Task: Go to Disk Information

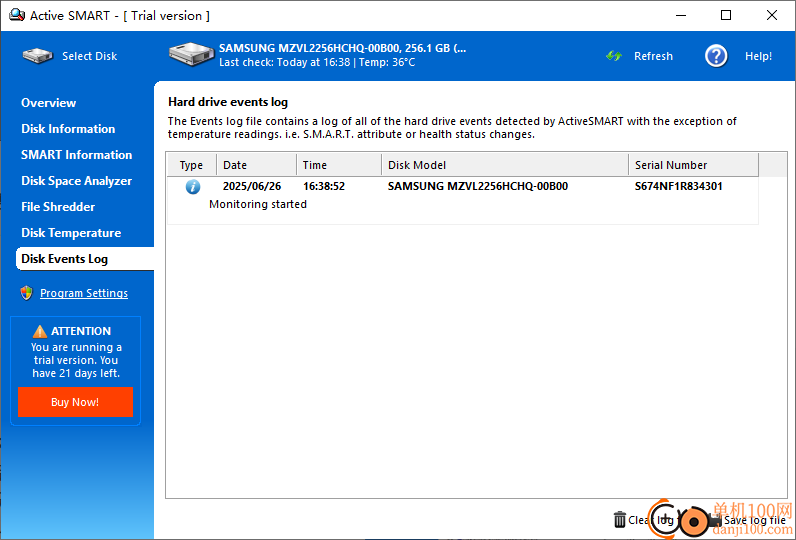Action: pos(68,129)
